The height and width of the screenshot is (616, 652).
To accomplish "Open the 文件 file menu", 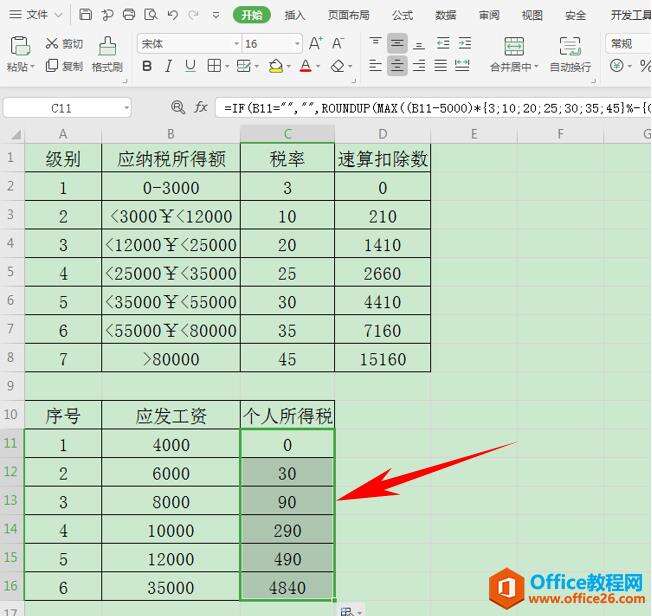I will coord(35,15).
